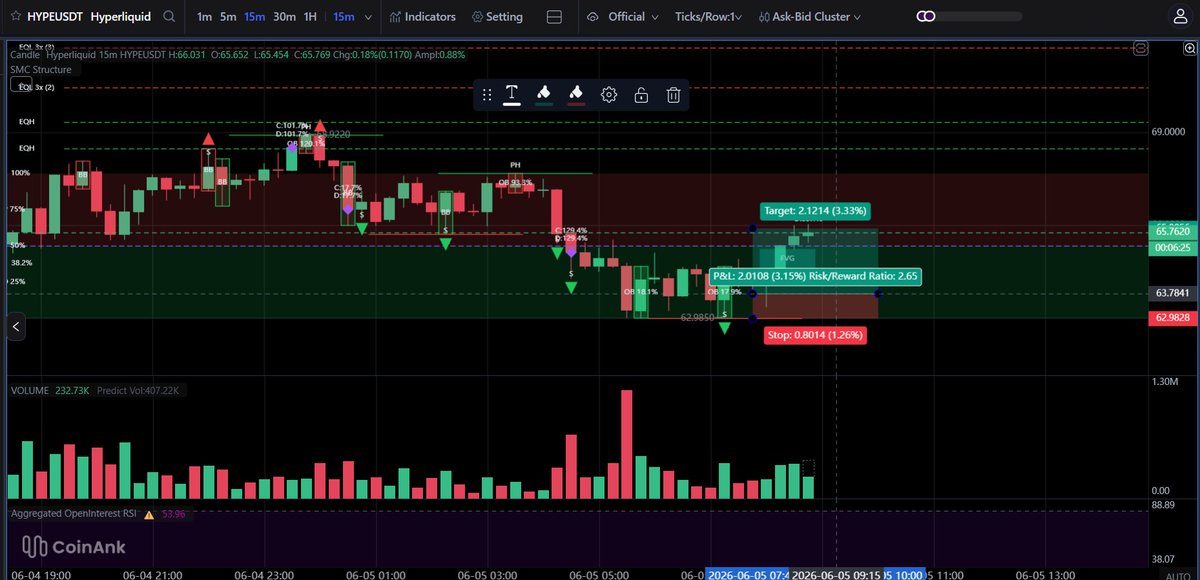This screenshot has height=580, width=1200.
Task: Click the Aggregated OpenInterest RSI warning icon
Action: [x=149, y=514]
